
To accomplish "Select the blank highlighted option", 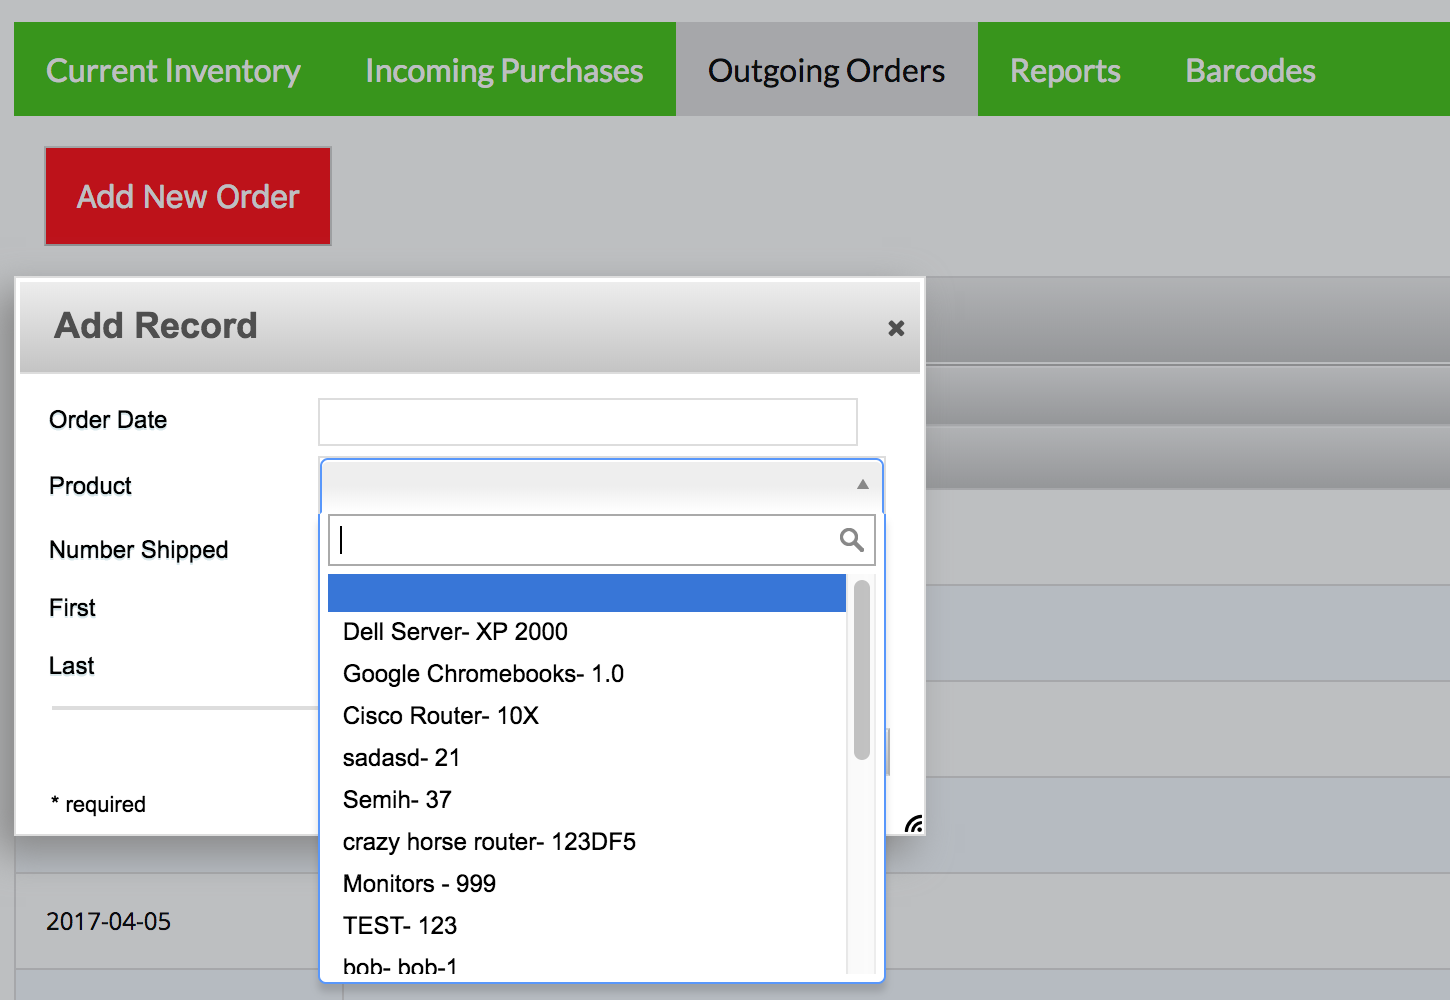I will coord(587,593).
